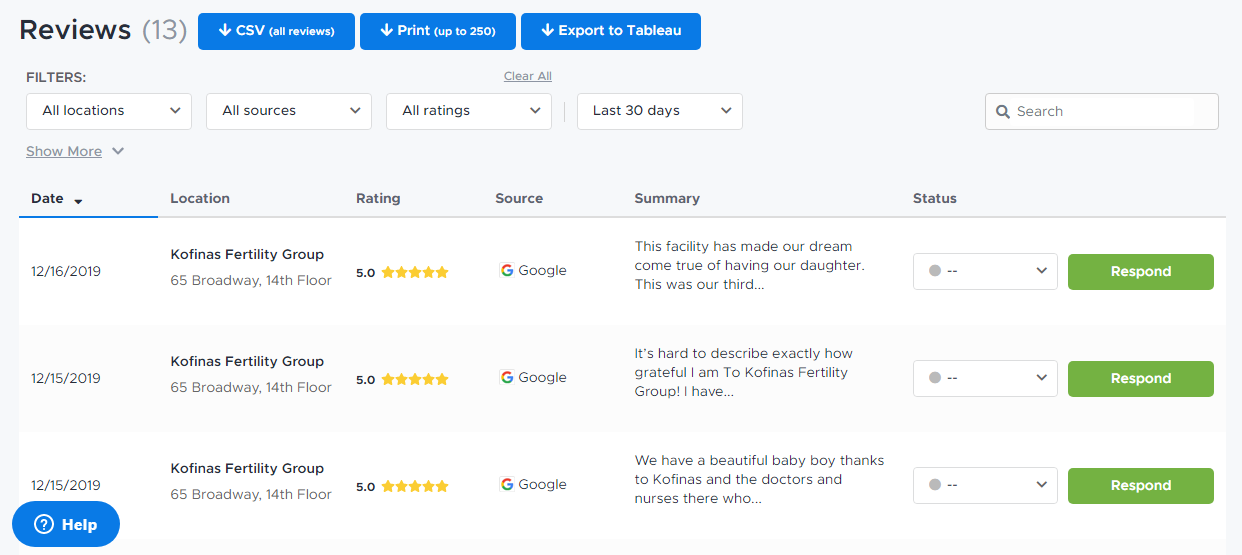Click into the Search reviews field
The height and width of the screenshot is (555, 1242).
click(x=1105, y=112)
